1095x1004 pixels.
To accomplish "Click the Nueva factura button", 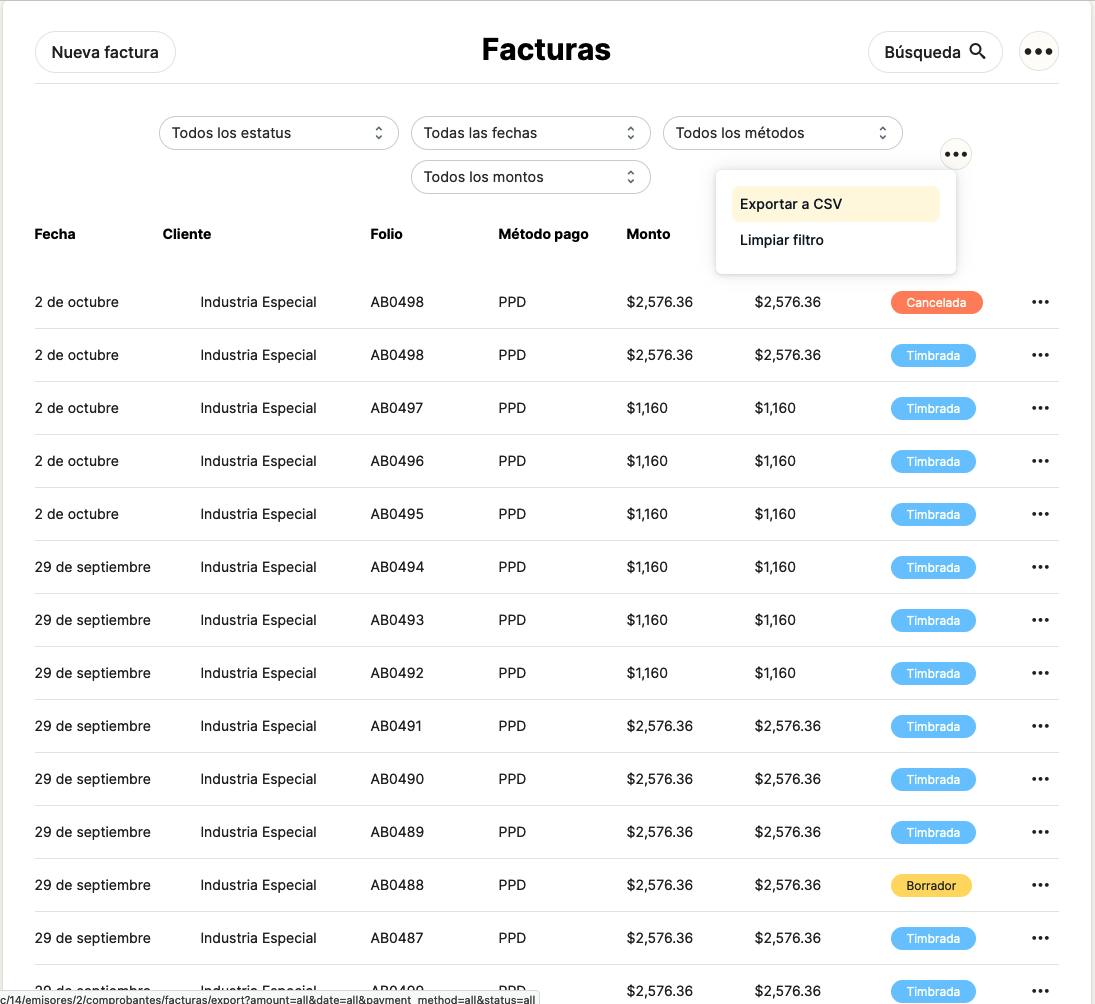I will click(x=105, y=52).
